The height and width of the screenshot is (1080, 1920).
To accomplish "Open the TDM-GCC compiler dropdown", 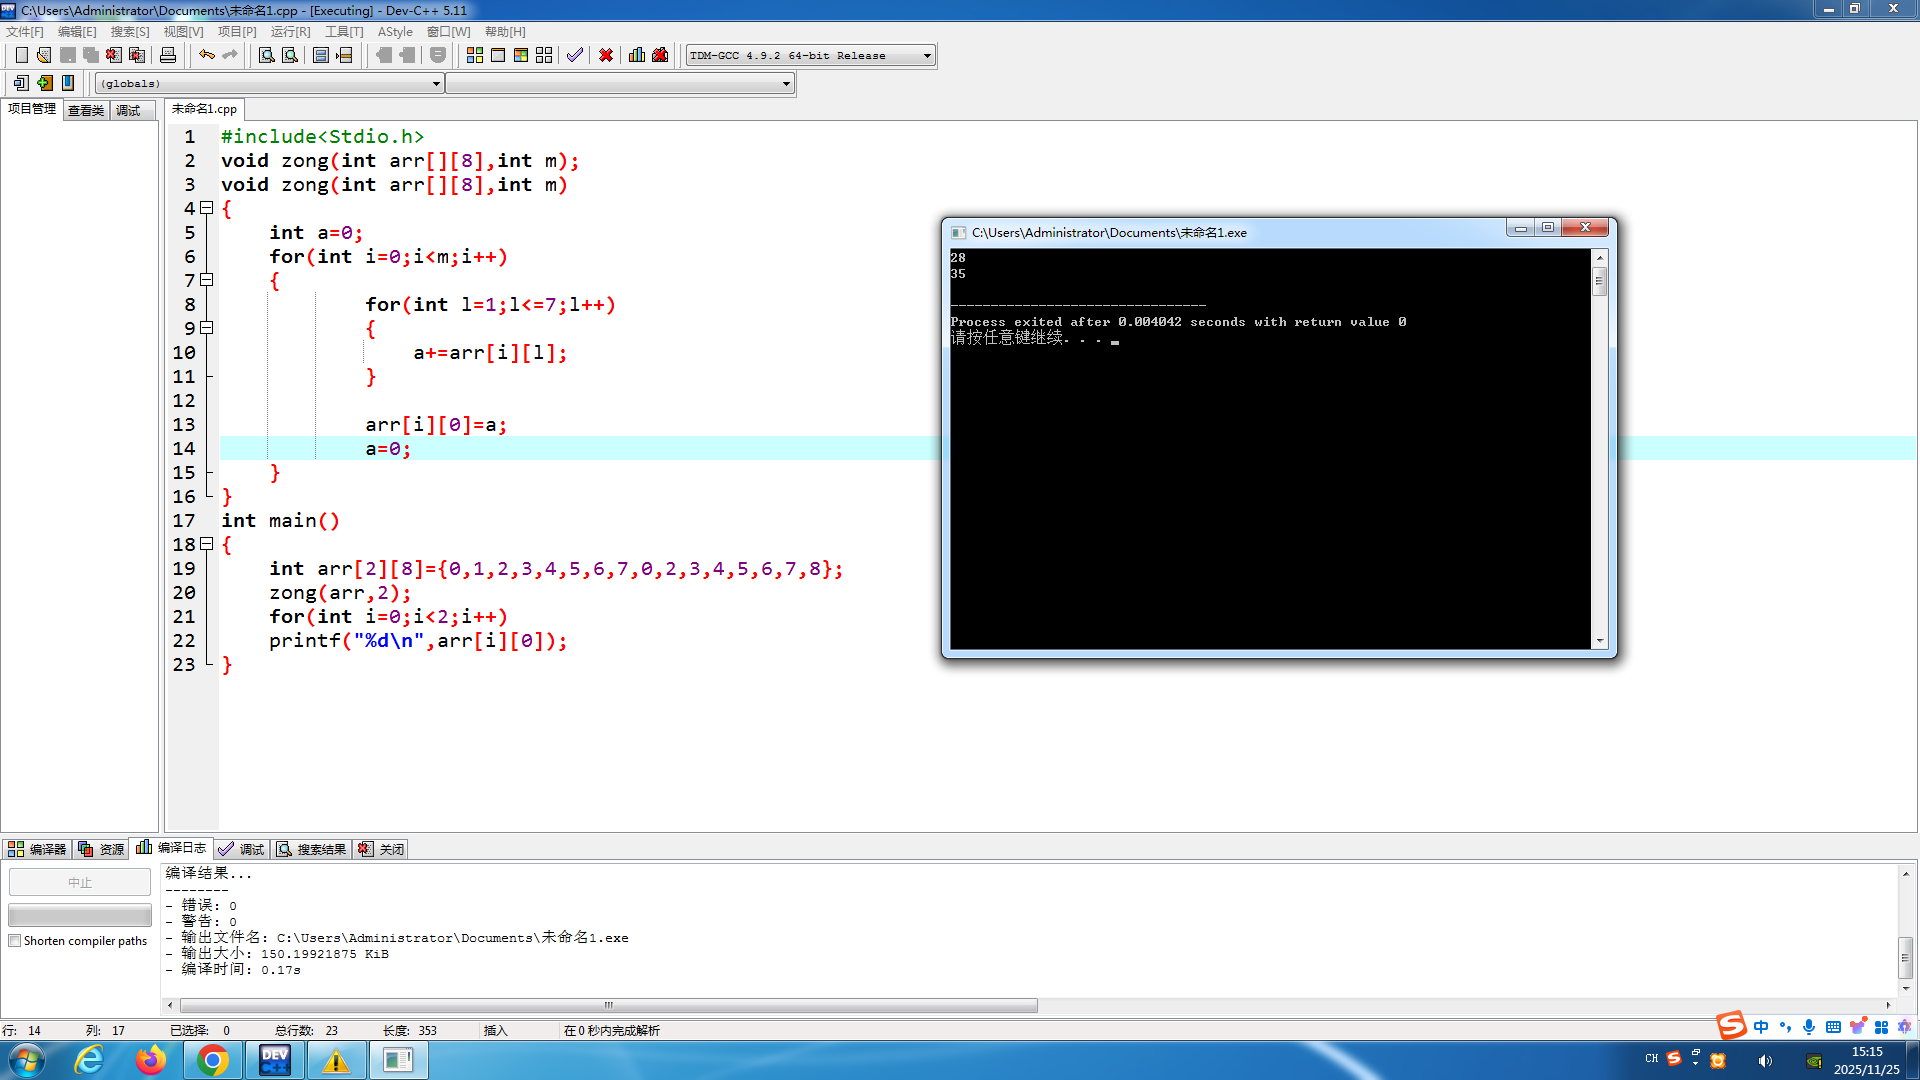I will [x=927, y=56].
